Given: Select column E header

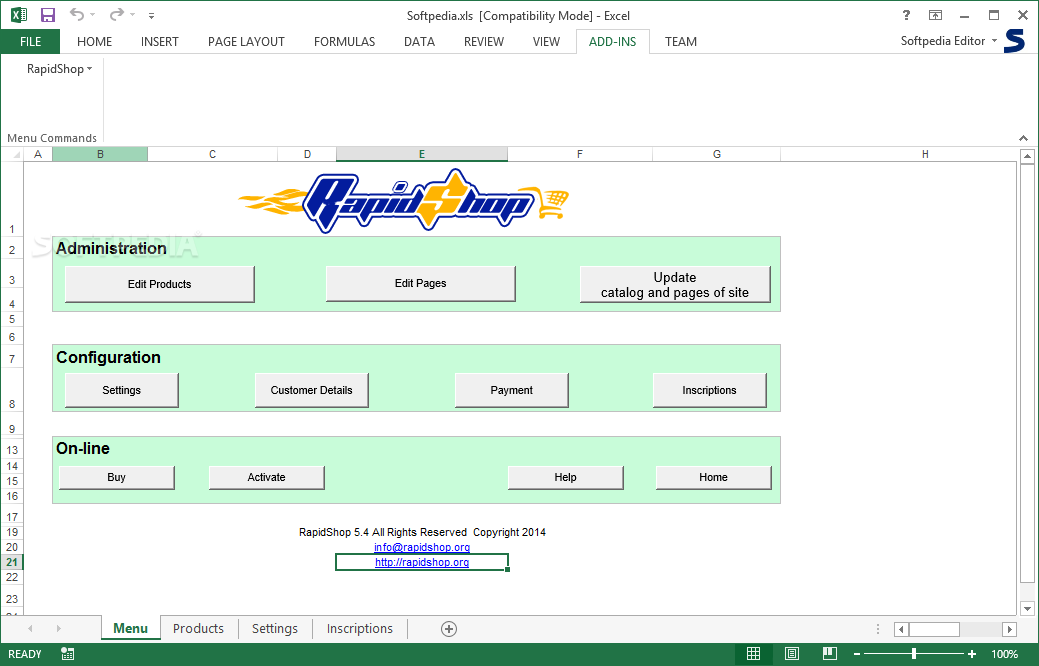Looking at the screenshot, I should tap(421, 154).
